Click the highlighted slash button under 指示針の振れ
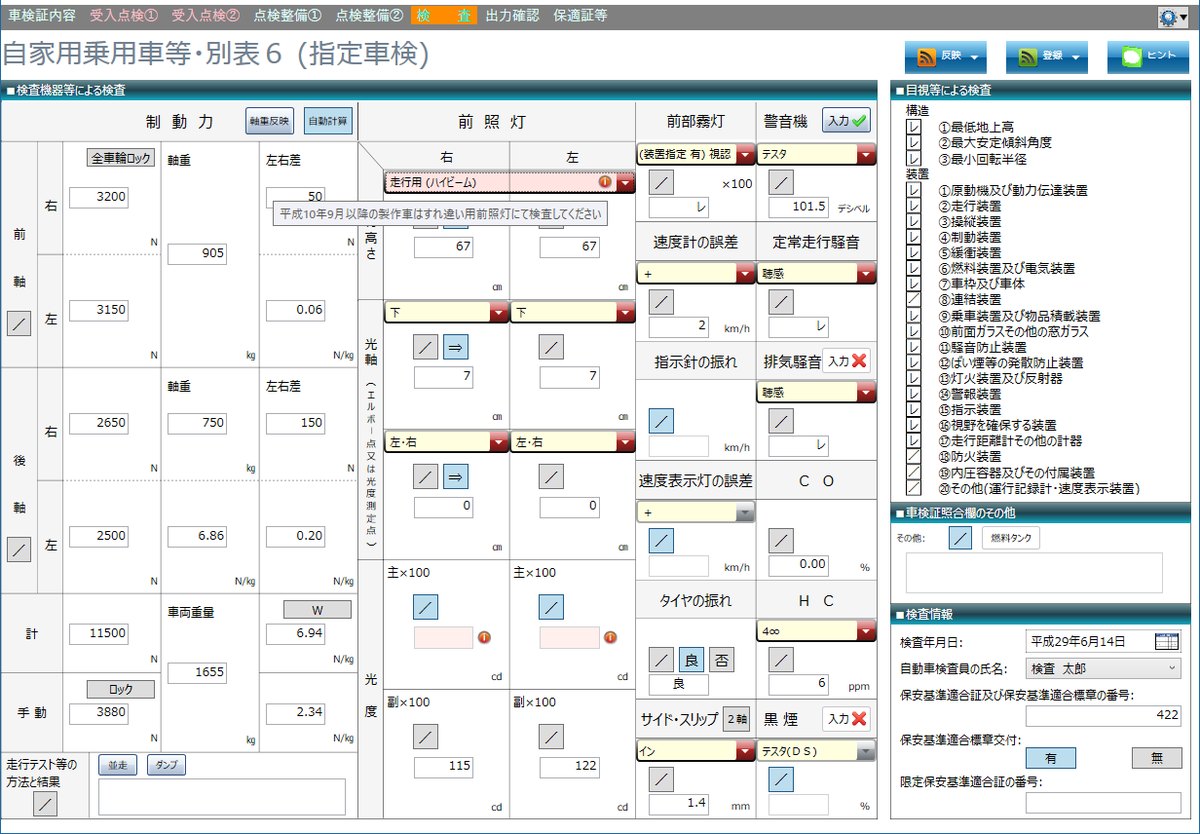Screen dimensions: 1200x834 pyautogui.click(x=661, y=421)
